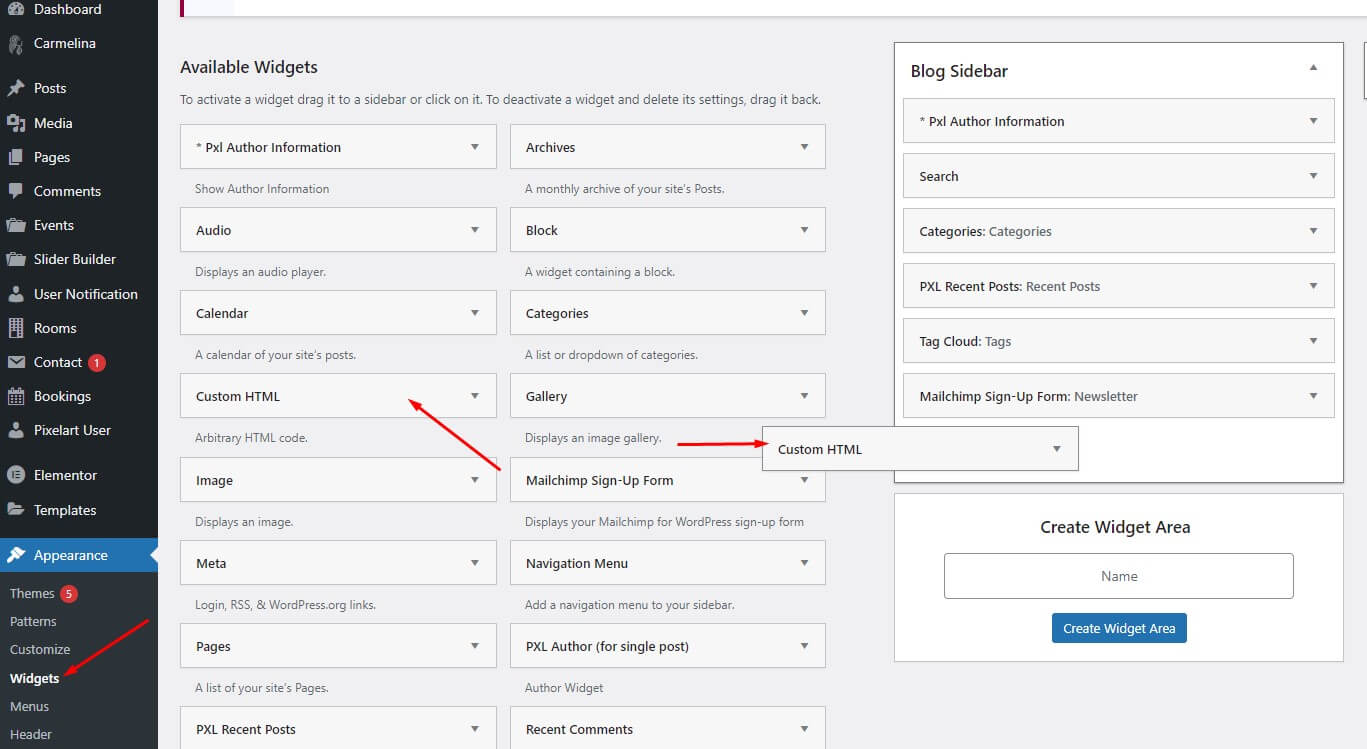Click the Pixelart User person icon
The width and height of the screenshot is (1367, 749).
pos(16,430)
